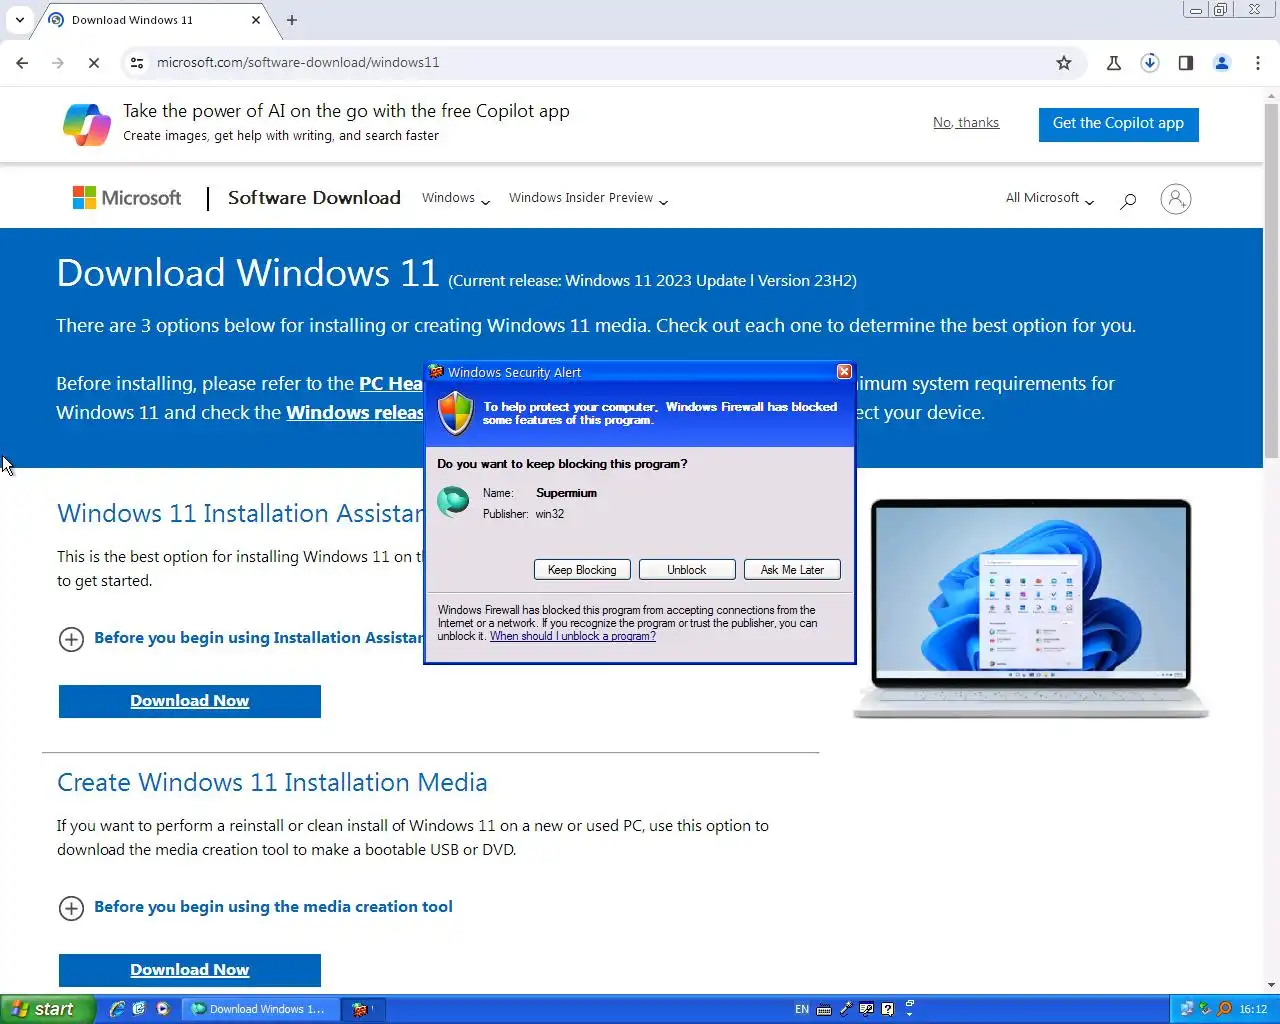The height and width of the screenshot is (1024, 1280).
Task: Click the orange magnifier tray icon
Action: (1224, 1009)
